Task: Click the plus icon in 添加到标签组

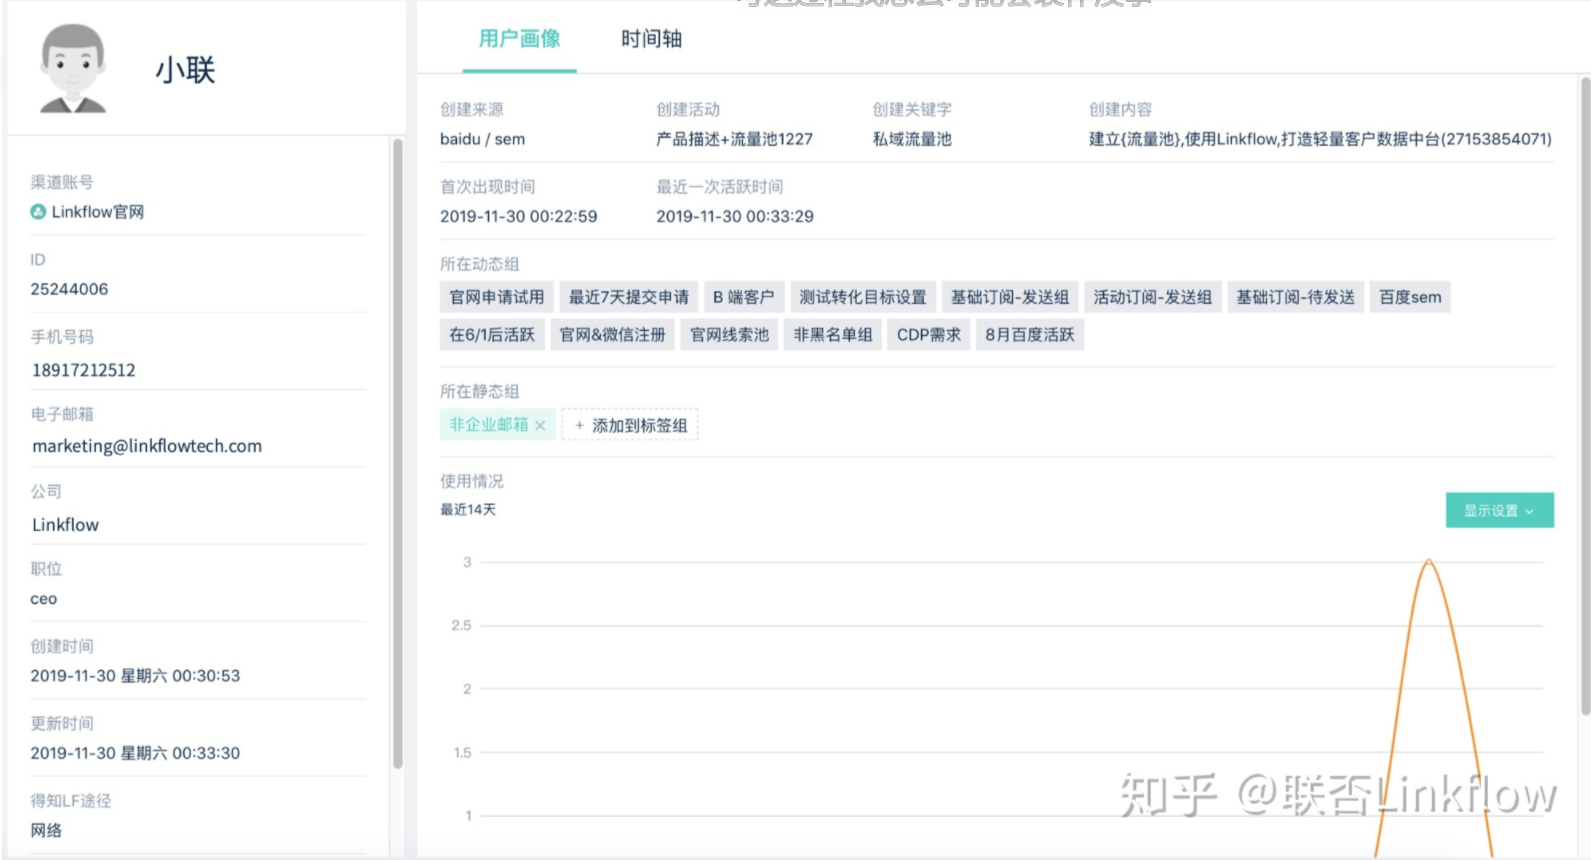Action: (x=579, y=425)
